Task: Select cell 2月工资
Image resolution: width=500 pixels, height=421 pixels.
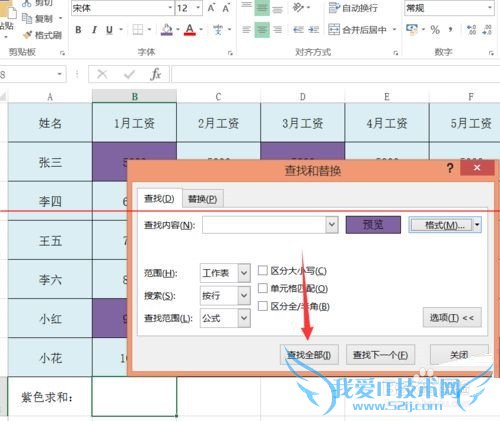Action: [x=218, y=123]
